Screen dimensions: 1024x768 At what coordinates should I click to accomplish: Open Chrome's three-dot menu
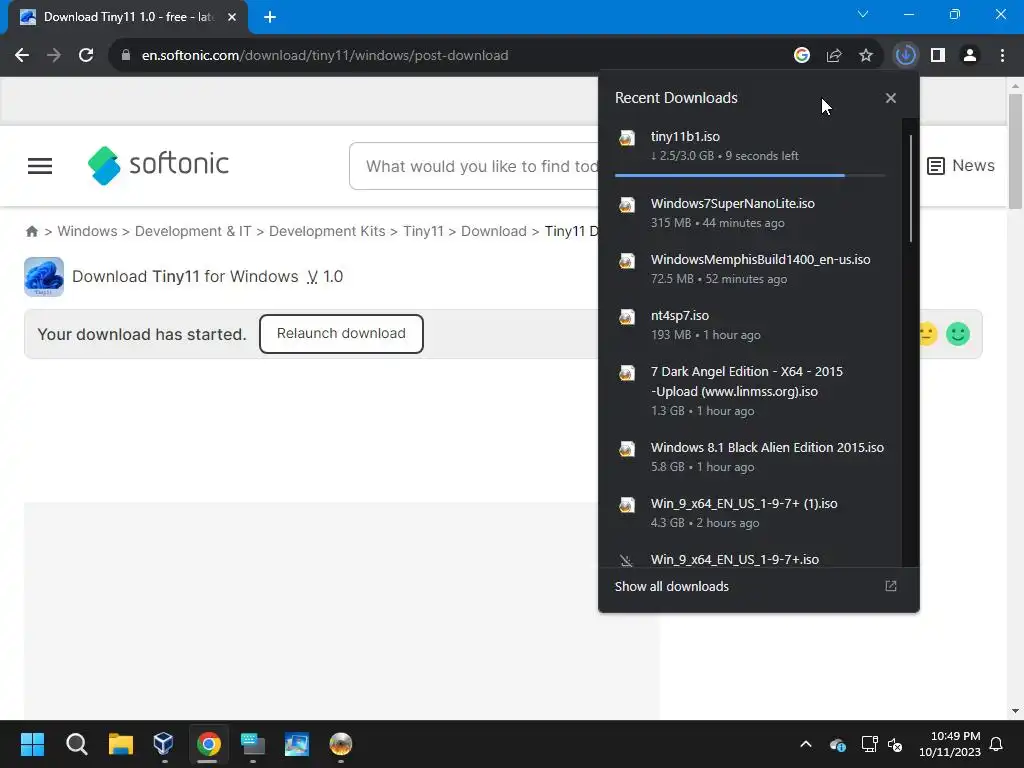(x=1002, y=56)
